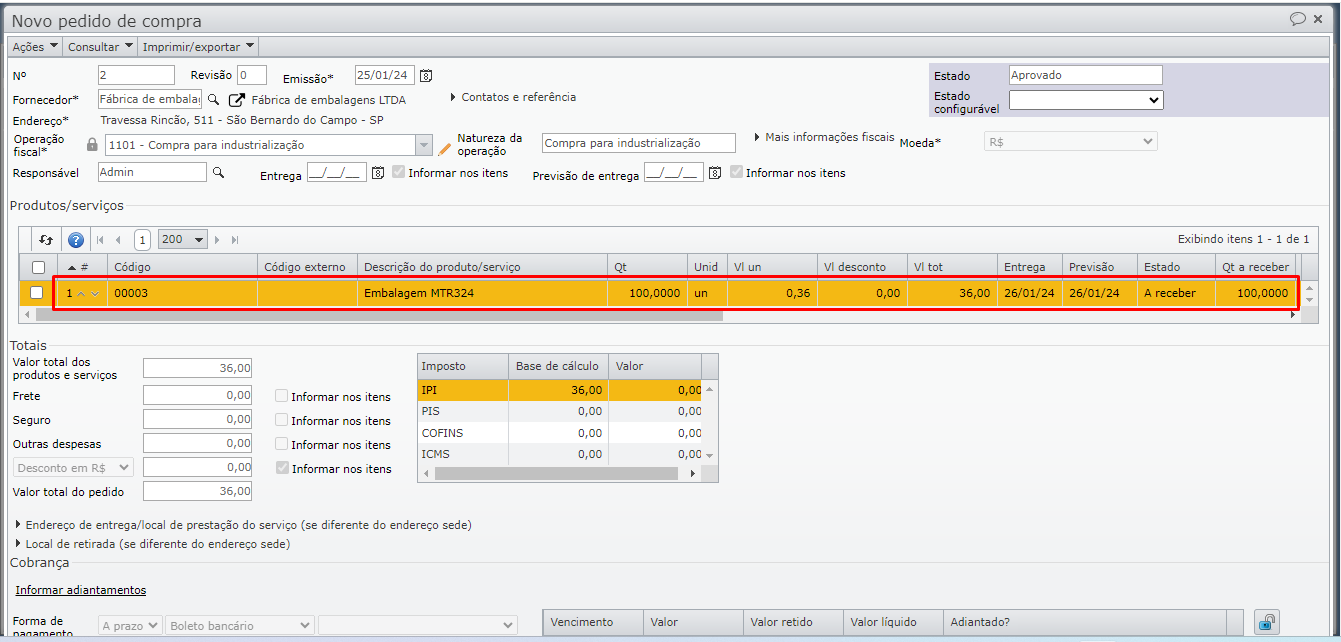Open the Consultar menu
1341x642 pixels.
(100, 47)
